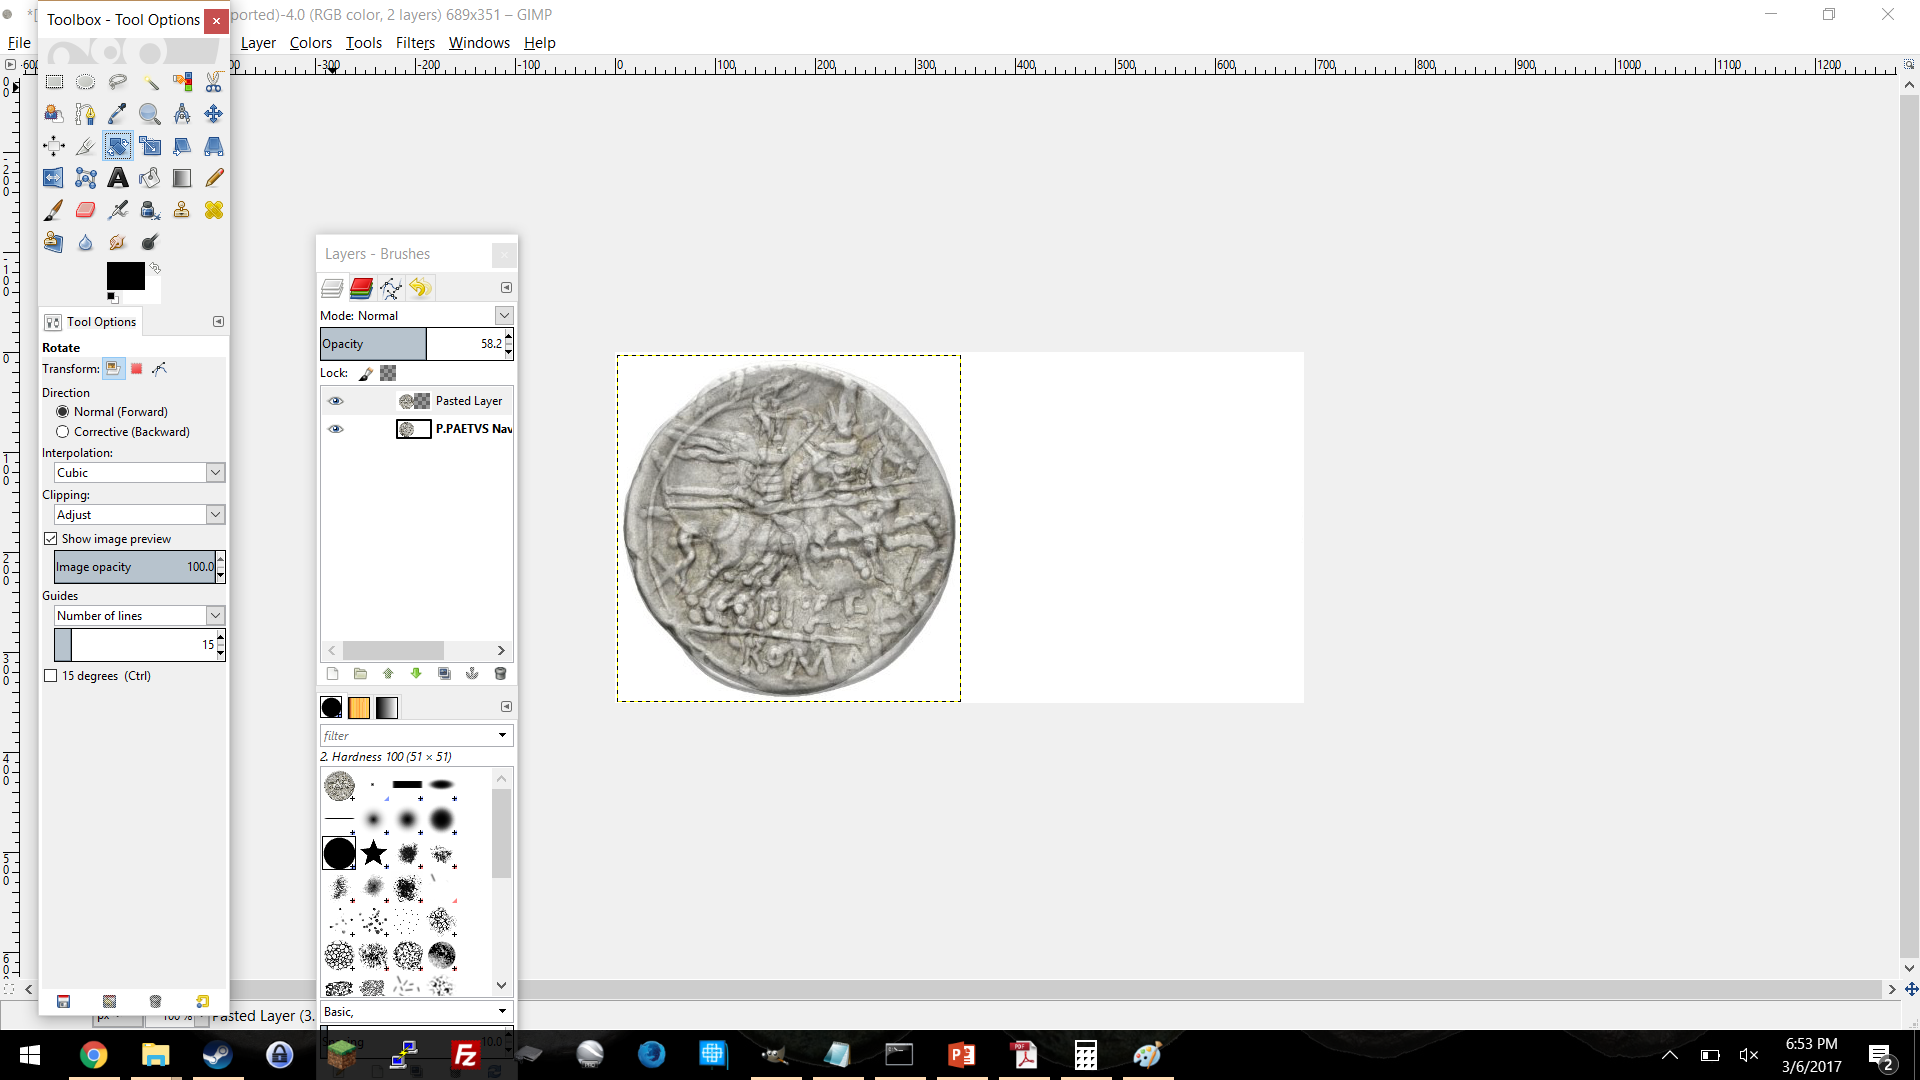
Task: Select the Smudge finger tool
Action: click(x=118, y=242)
